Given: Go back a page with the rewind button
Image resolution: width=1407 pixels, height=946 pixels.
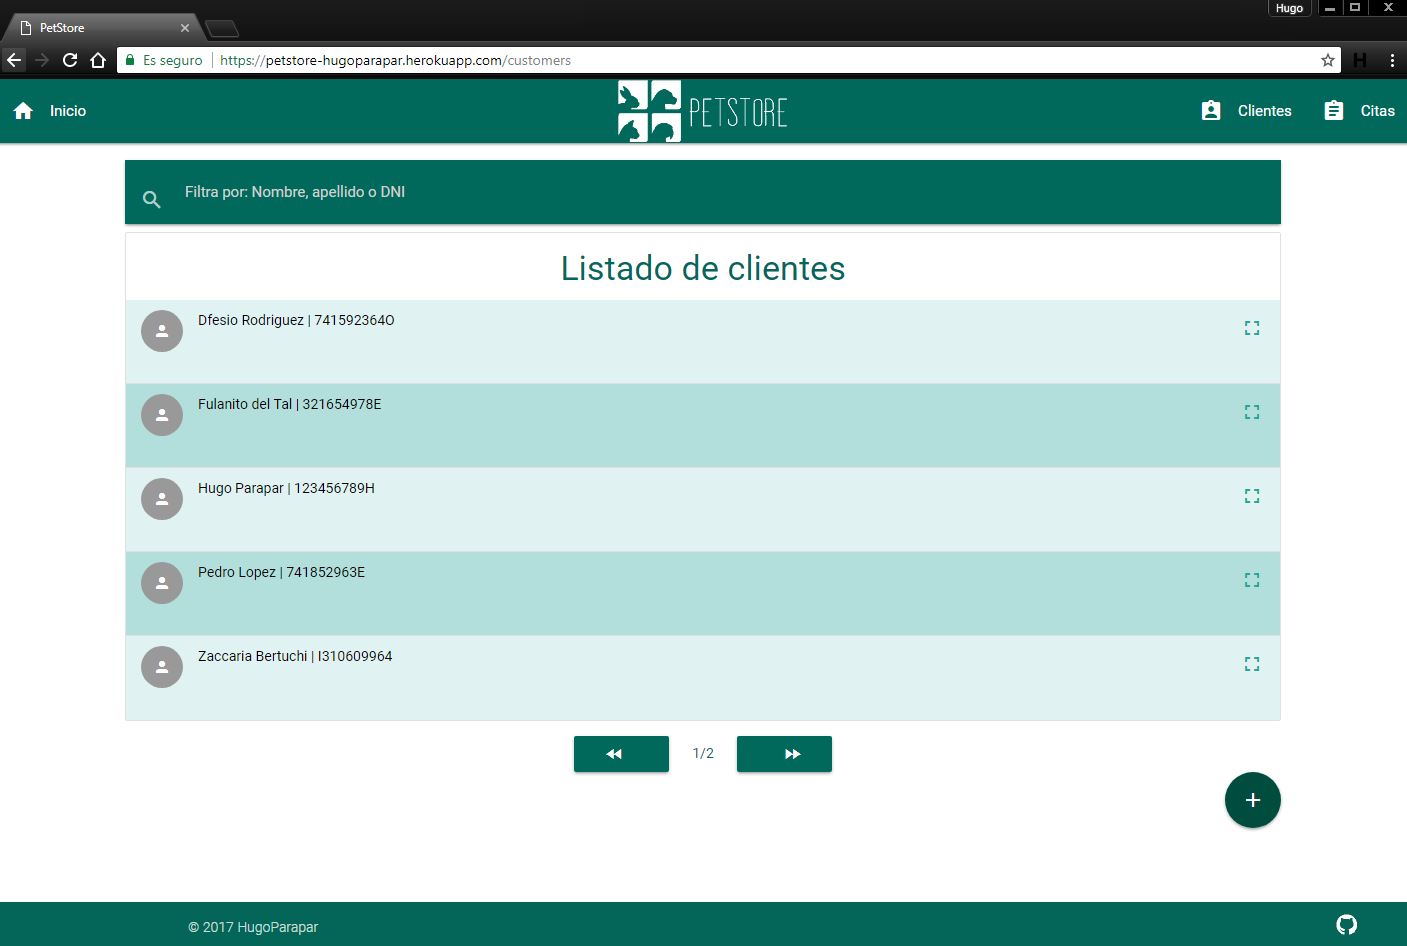Looking at the screenshot, I should 621,754.
